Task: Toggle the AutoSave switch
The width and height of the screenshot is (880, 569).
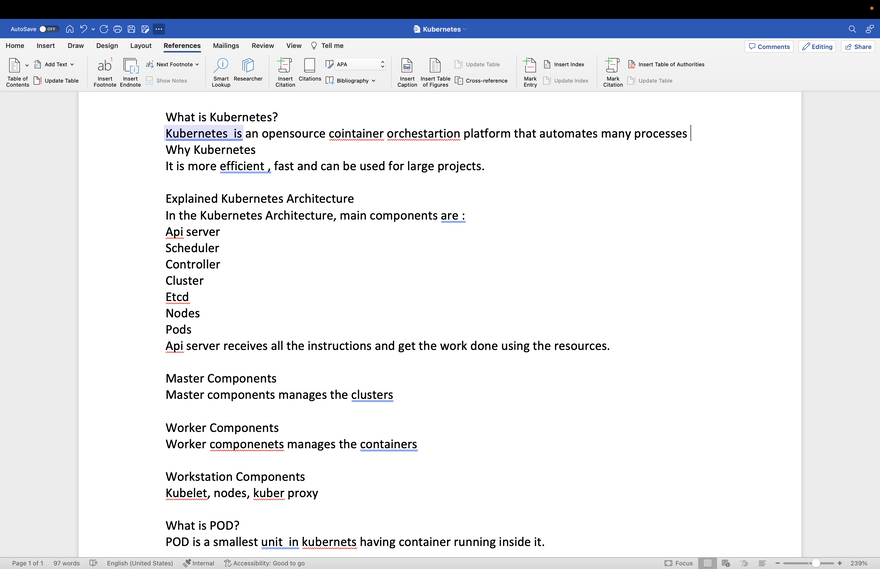Action: pyautogui.click(x=48, y=29)
